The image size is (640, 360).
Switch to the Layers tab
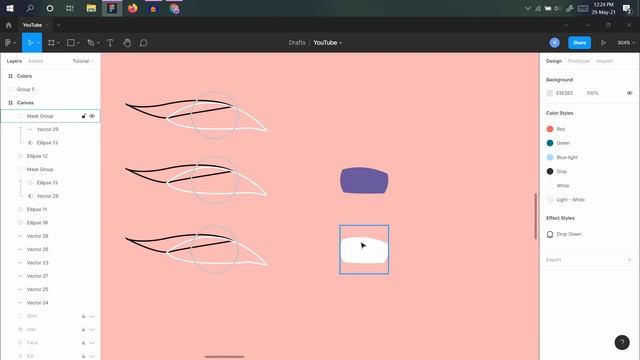coord(14,61)
